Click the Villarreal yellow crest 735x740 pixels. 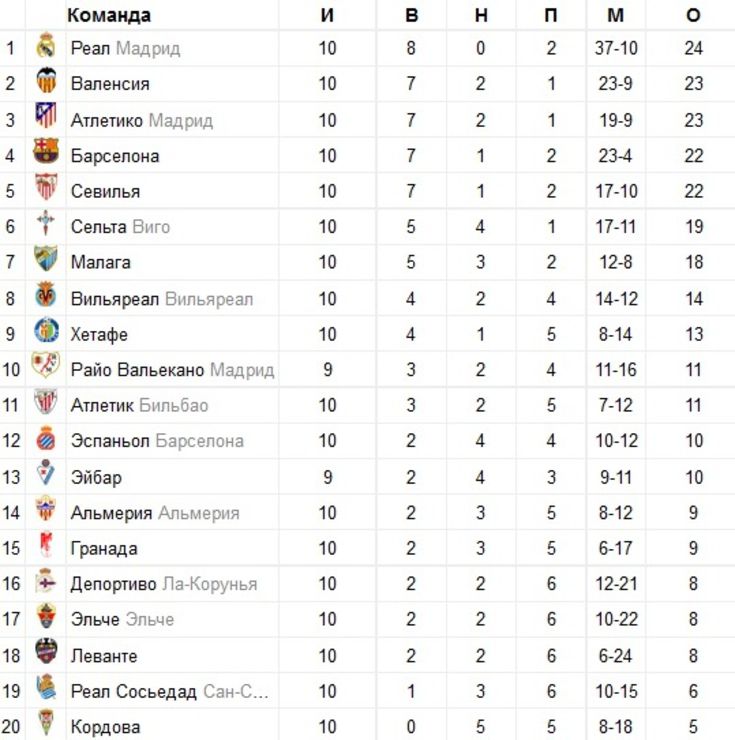[x=46, y=294]
